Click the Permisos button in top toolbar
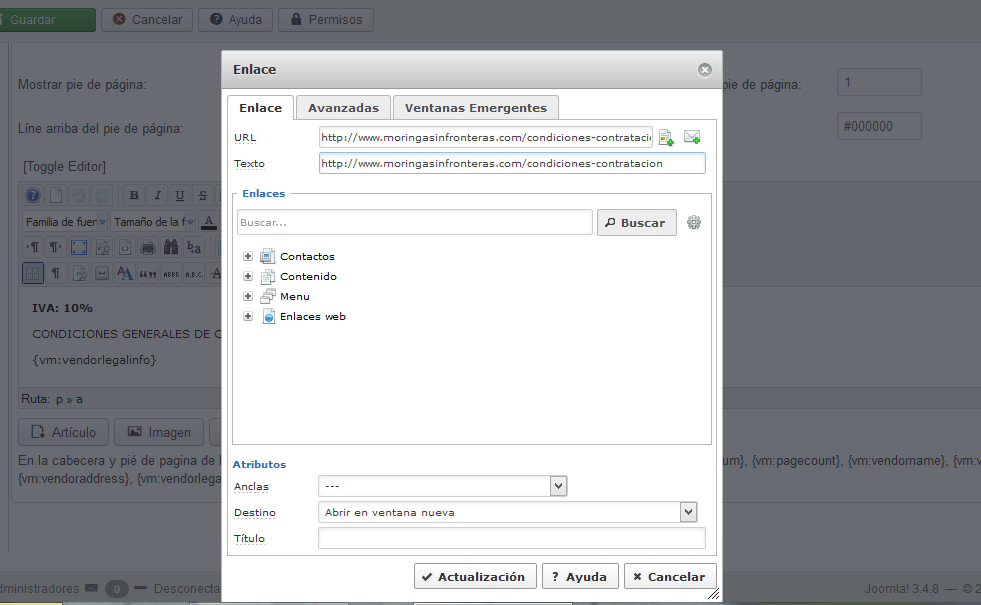981x605 pixels. [x=326, y=19]
